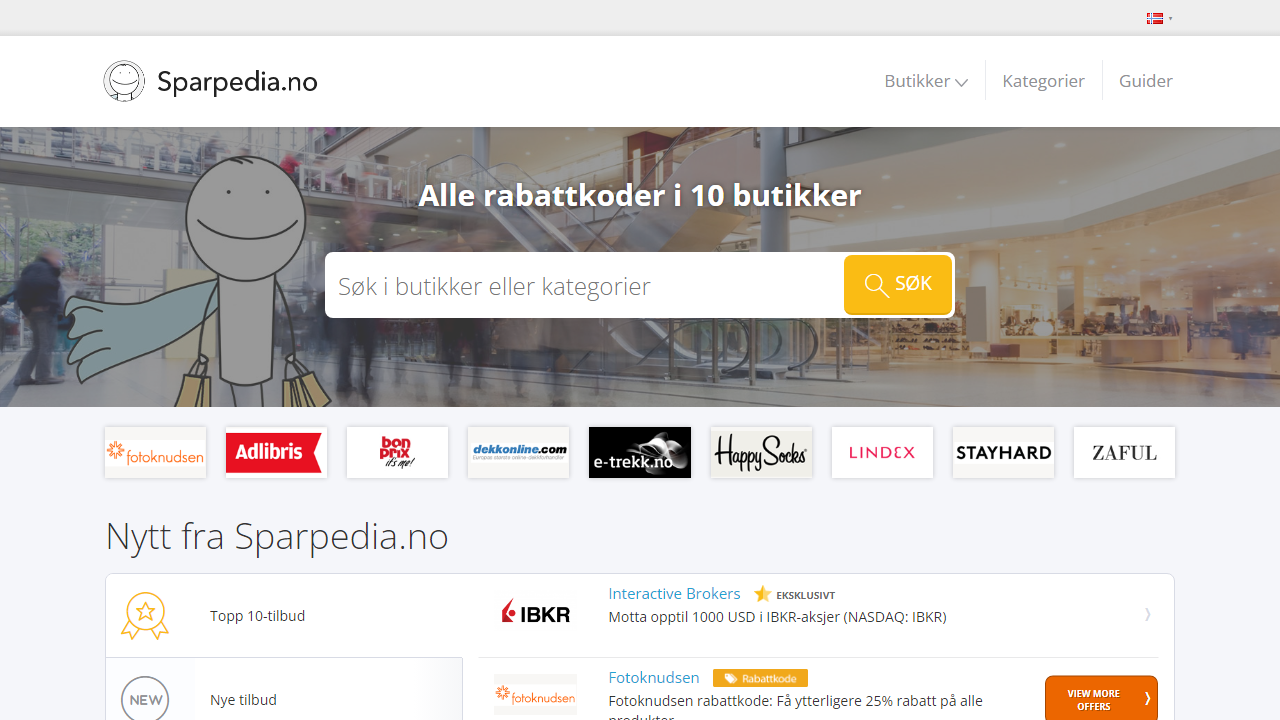Choose the e-trekk.no store logo
Screen dimensions: 1280x720
(640, 452)
